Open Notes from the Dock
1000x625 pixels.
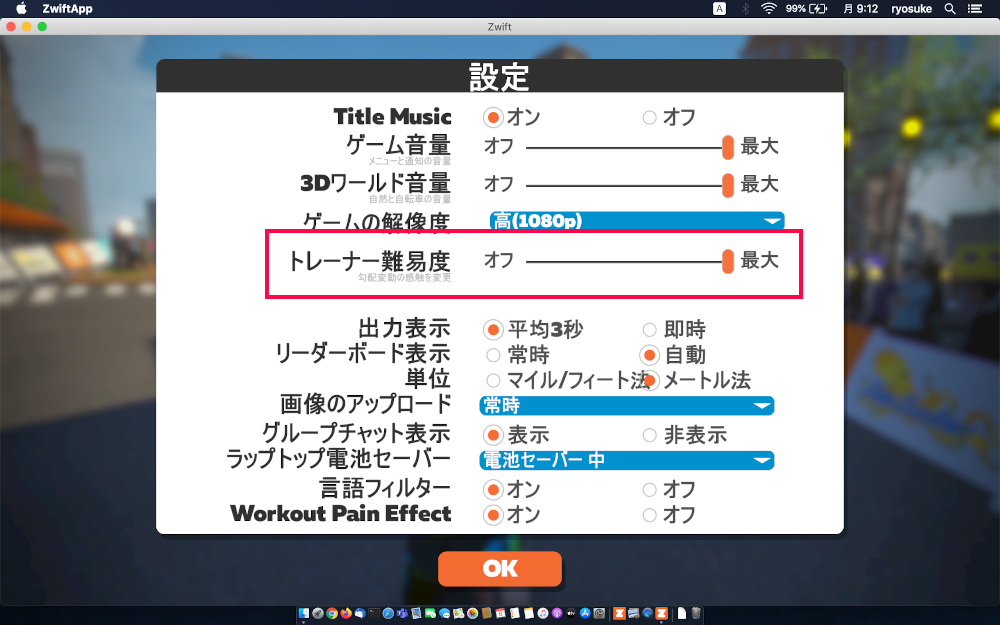(x=528, y=614)
